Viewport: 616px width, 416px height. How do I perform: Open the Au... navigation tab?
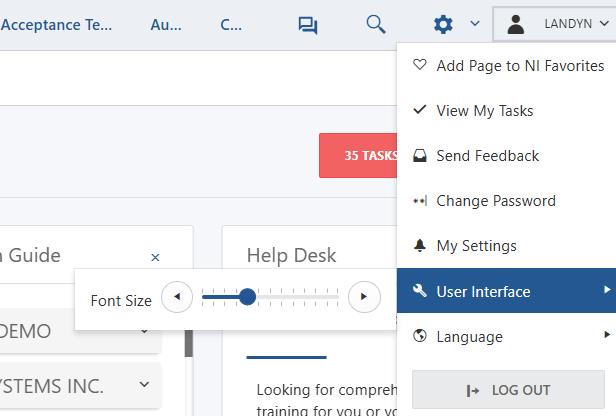(x=166, y=25)
